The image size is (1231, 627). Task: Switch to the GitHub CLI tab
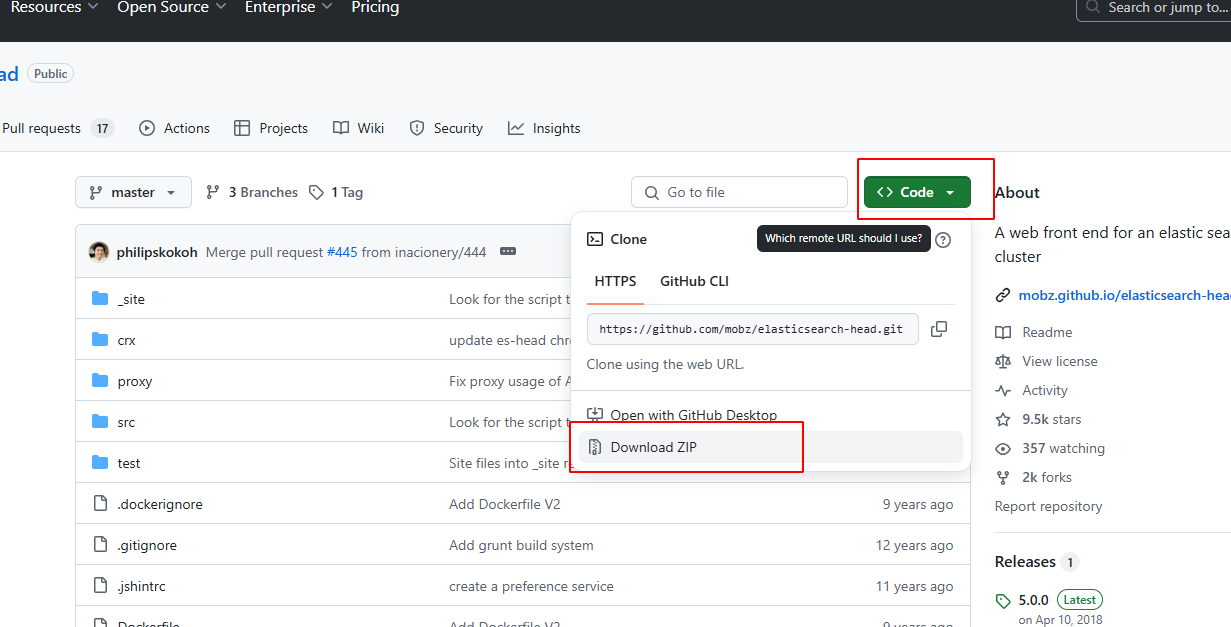(x=694, y=281)
